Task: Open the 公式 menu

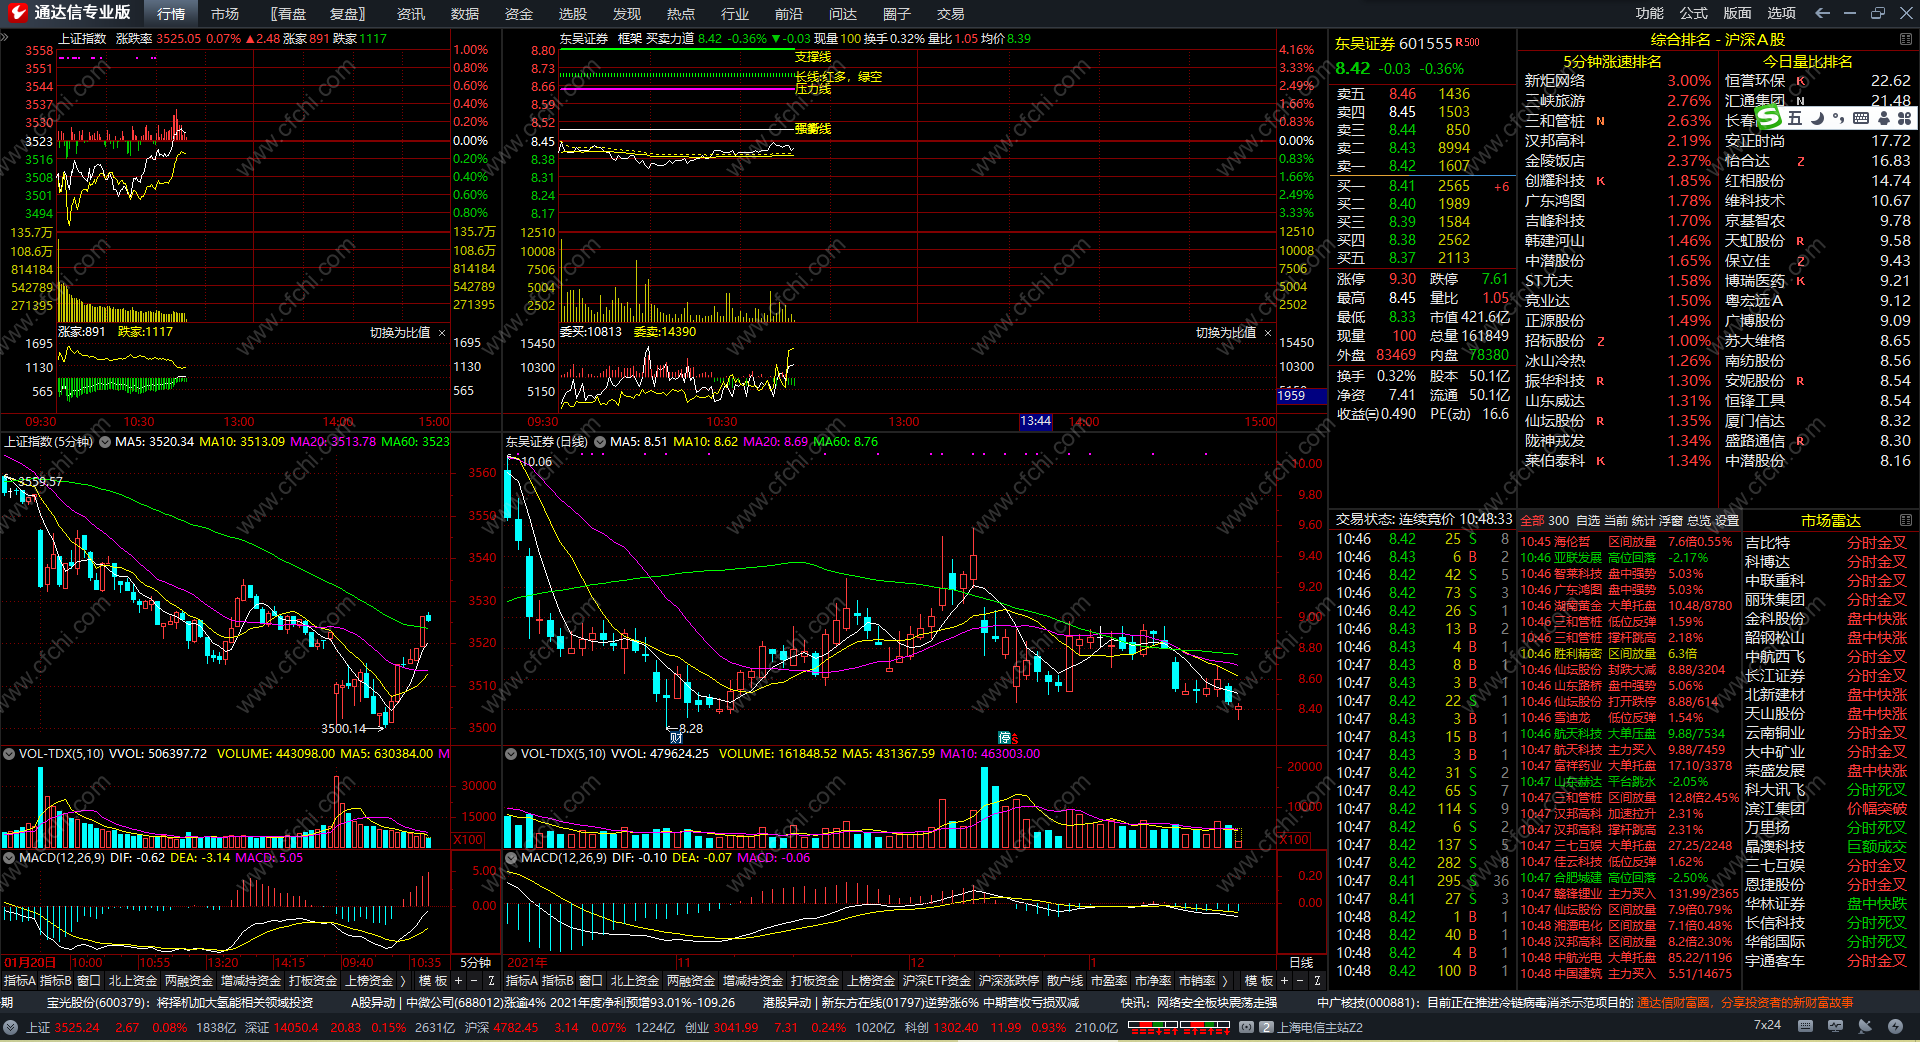Action: pos(1694,13)
